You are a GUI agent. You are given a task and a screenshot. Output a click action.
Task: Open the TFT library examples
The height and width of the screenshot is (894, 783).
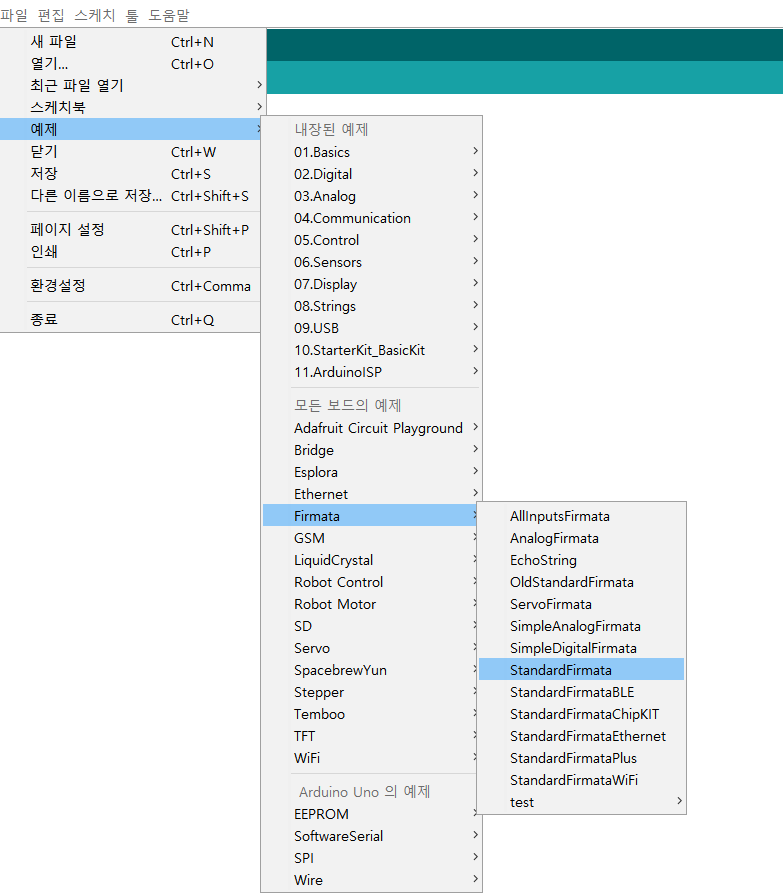pyautogui.click(x=370, y=736)
